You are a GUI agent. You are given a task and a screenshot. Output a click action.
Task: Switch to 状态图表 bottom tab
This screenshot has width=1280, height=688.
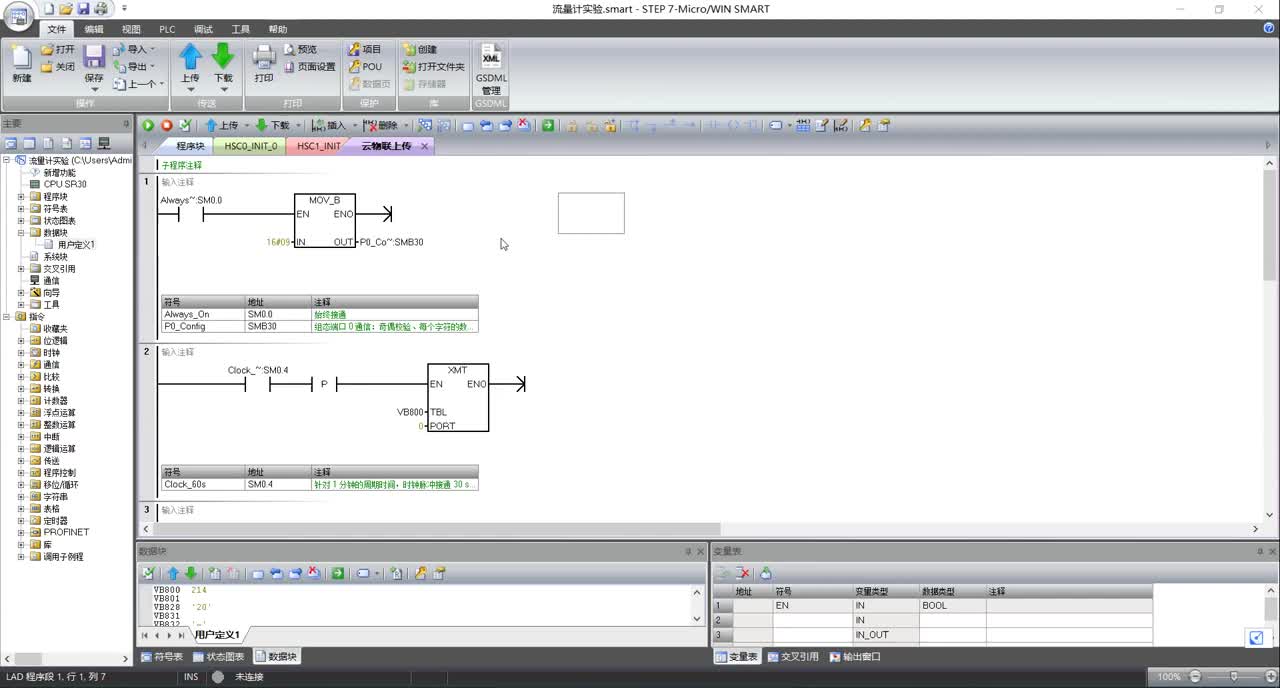pos(219,657)
